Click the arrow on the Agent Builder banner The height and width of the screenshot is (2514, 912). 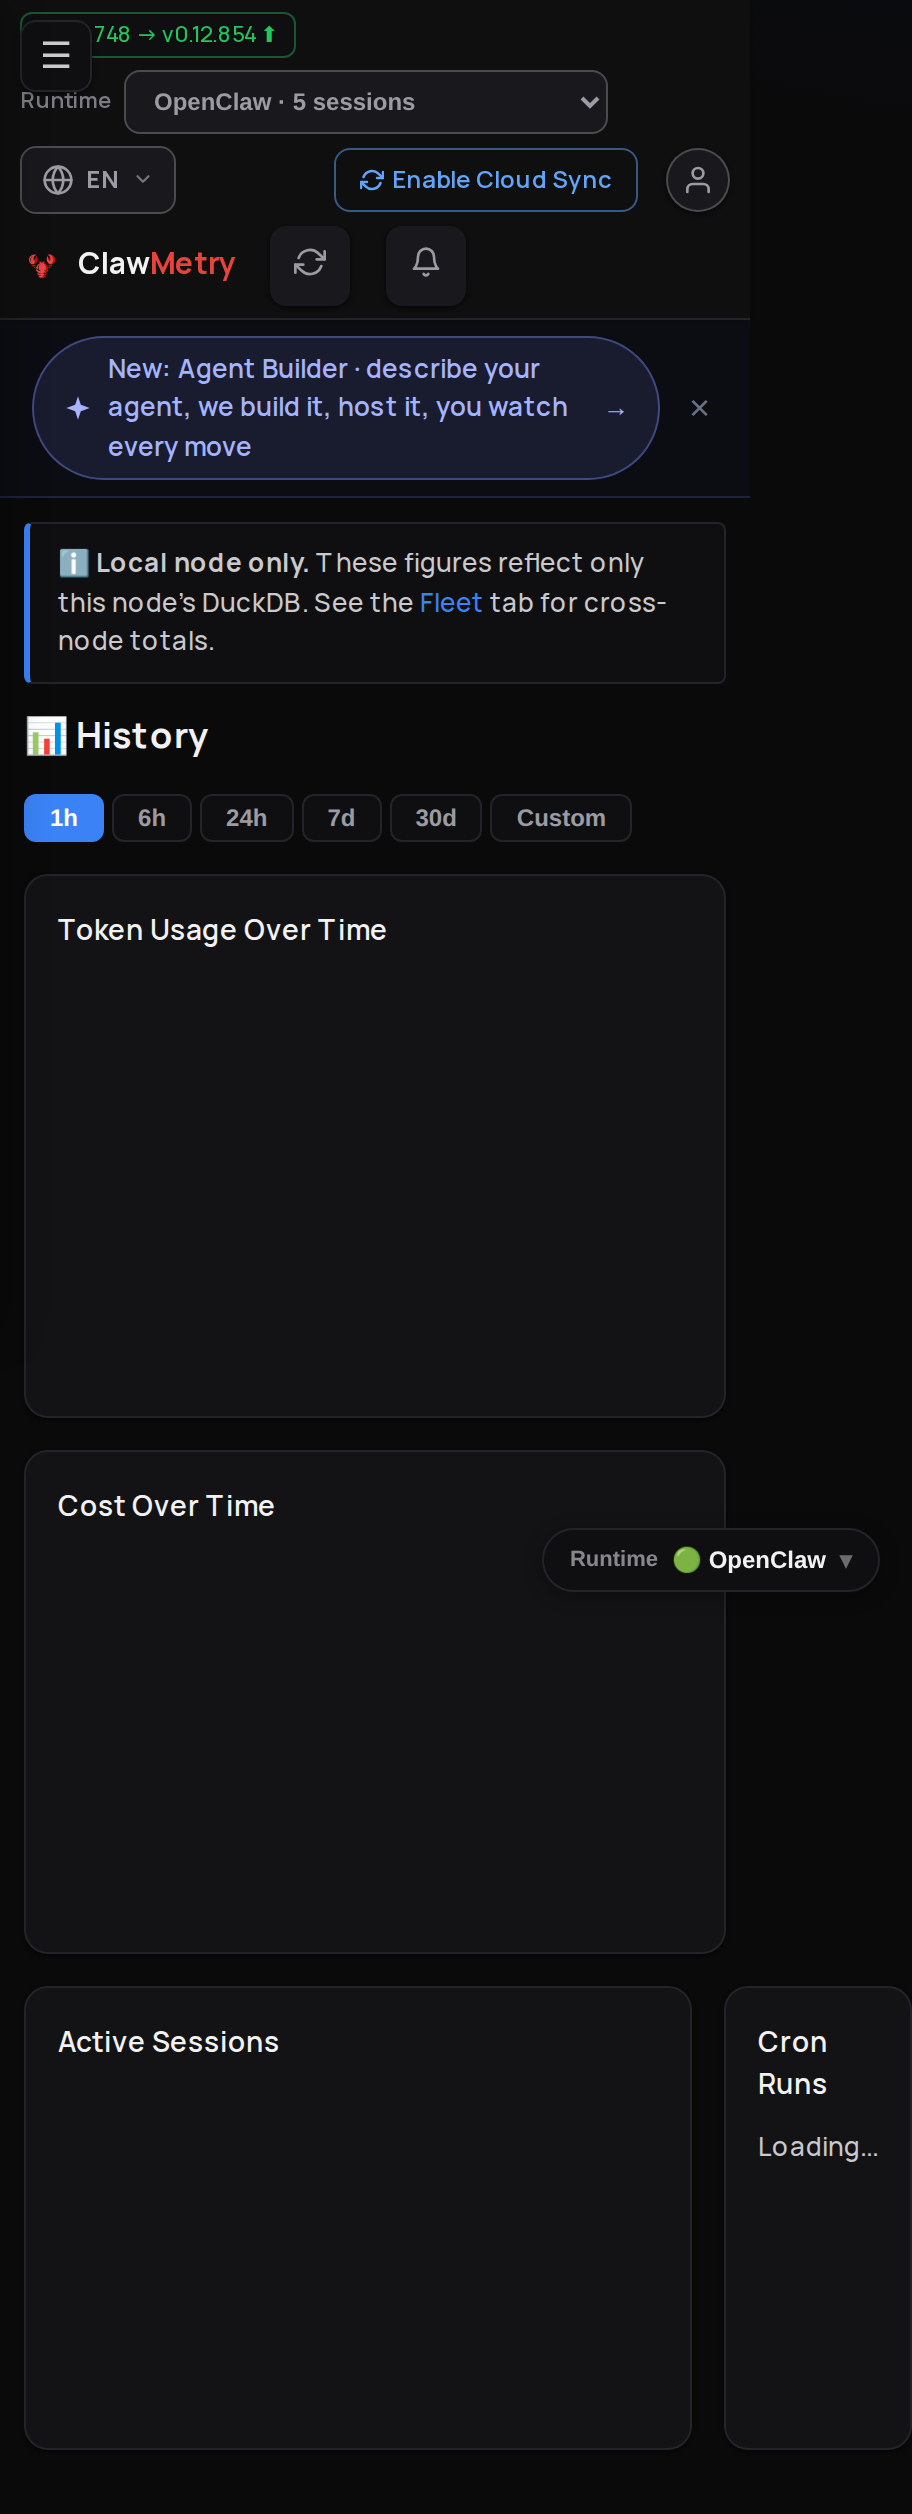[616, 410]
